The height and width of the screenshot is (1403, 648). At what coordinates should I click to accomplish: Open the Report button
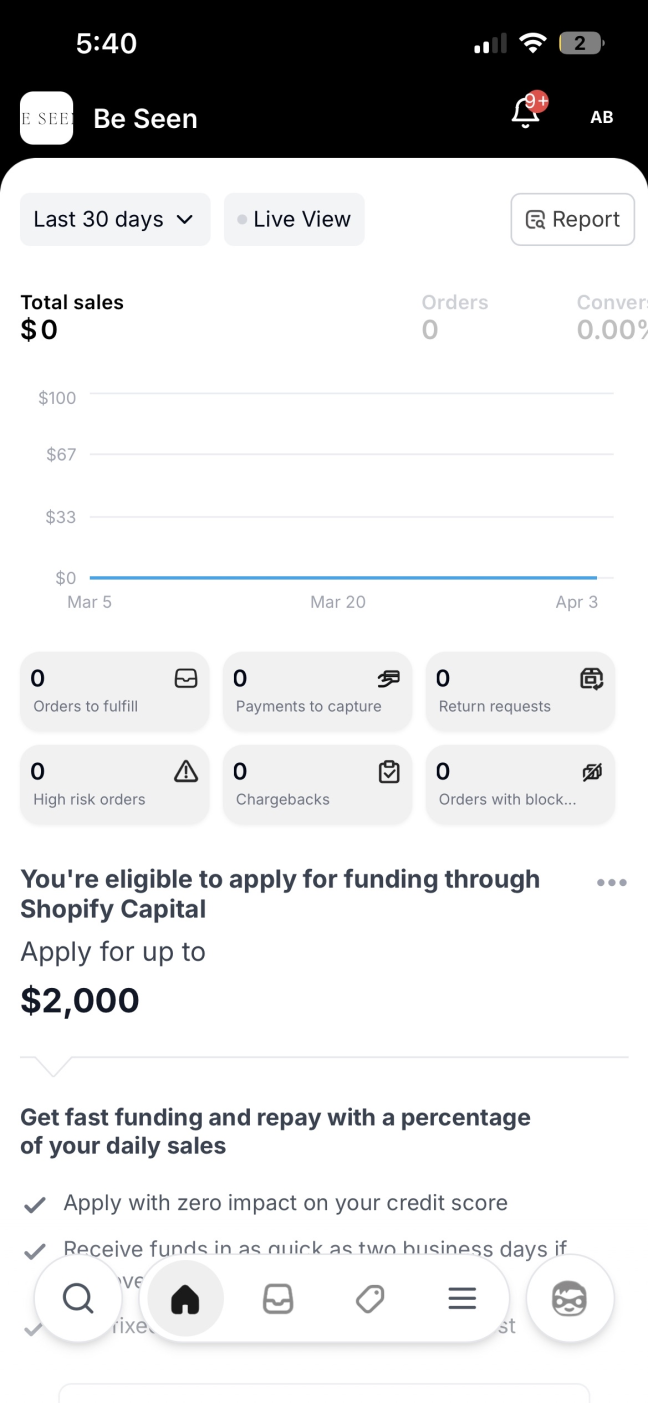(572, 219)
